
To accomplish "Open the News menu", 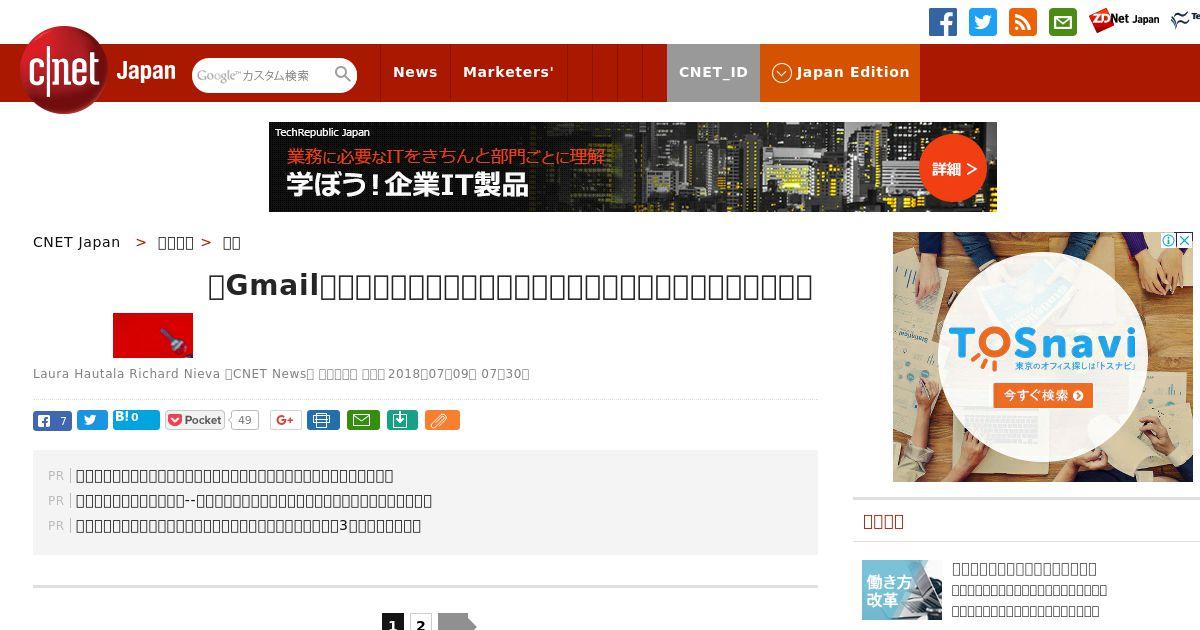I will click(x=415, y=72).
